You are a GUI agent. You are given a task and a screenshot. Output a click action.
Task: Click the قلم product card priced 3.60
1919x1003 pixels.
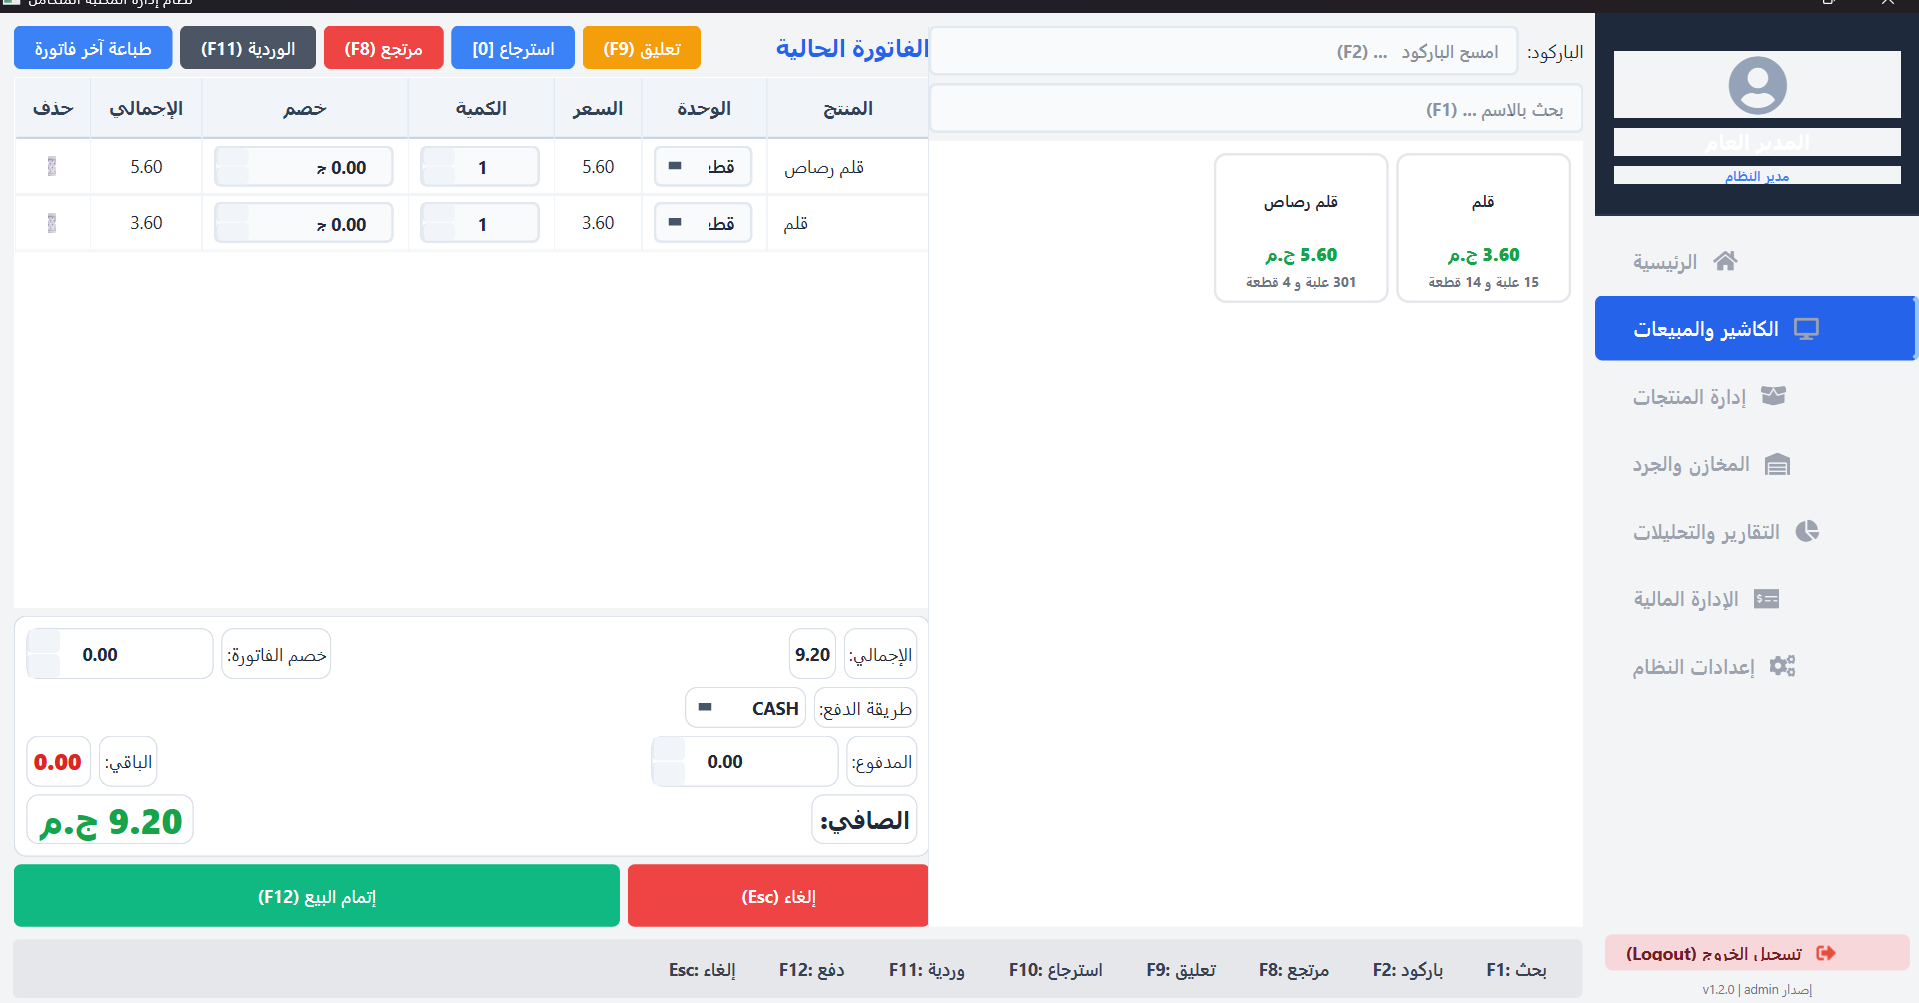point(1483,227)
